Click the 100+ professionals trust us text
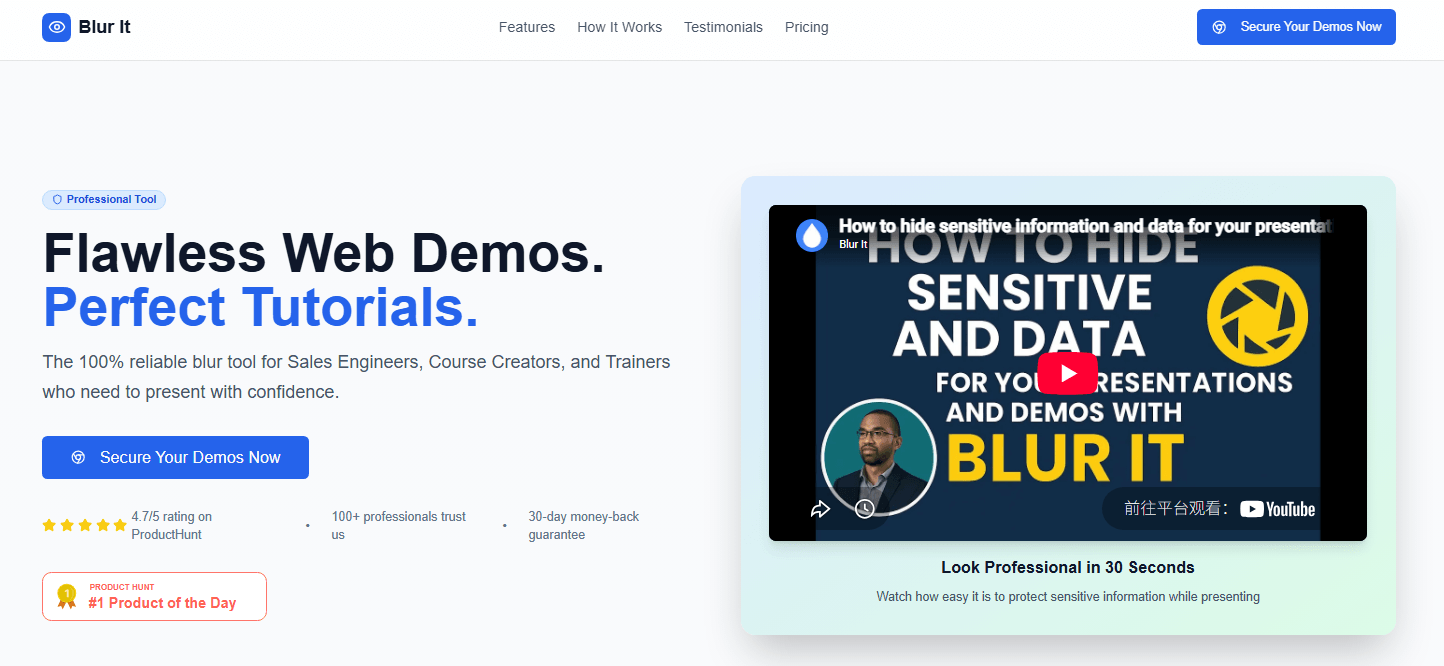This screenshot has height=666, width=1444. coord(399,526)
